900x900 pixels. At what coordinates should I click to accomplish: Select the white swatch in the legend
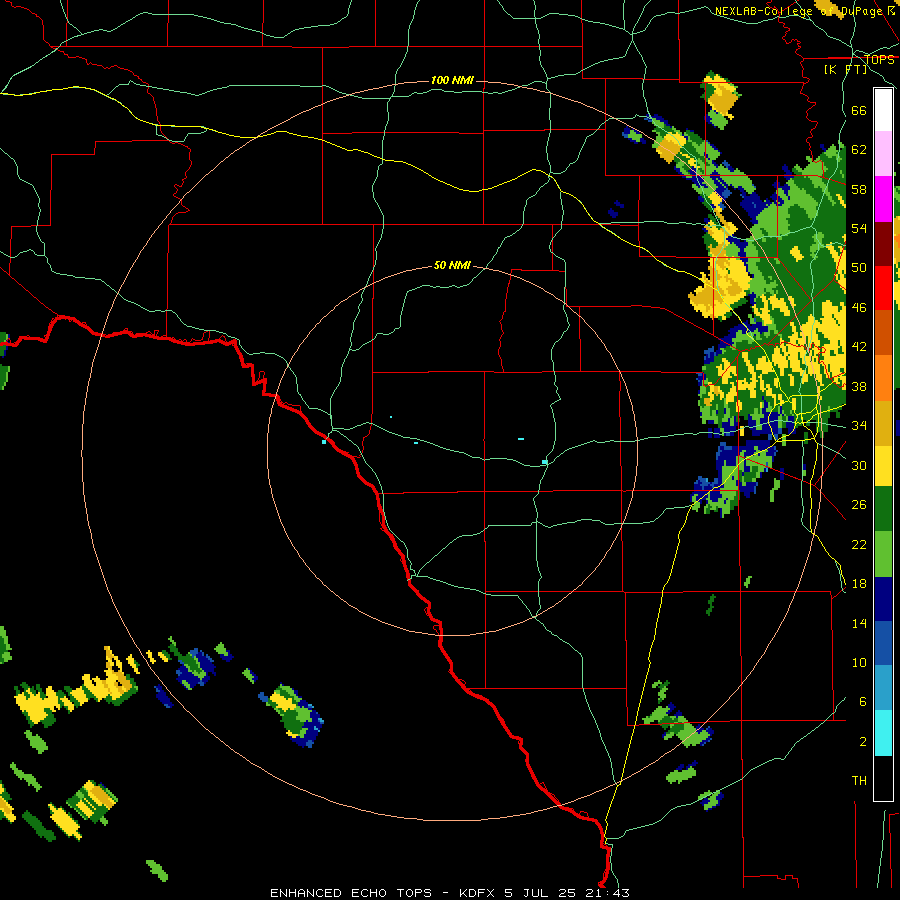[x=883, y=110]
